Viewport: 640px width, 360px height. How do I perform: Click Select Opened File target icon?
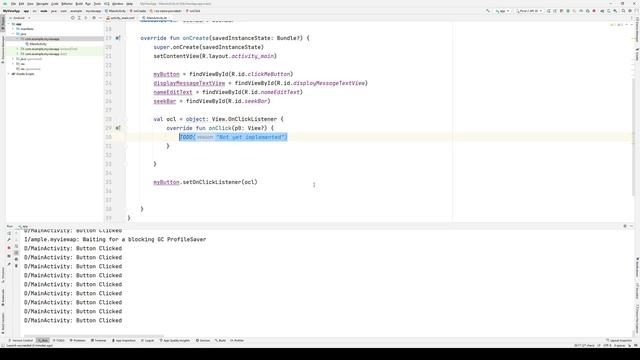point(73,18)
